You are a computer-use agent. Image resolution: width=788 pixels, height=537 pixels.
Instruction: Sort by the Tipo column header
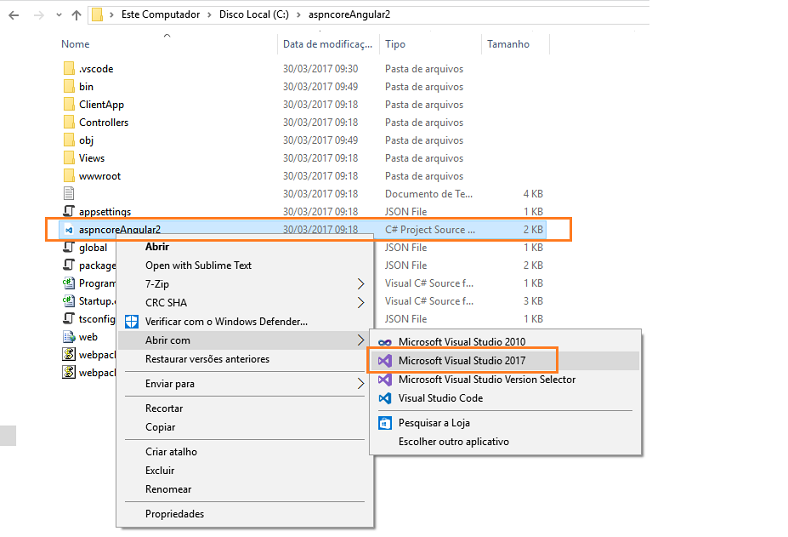395,44
